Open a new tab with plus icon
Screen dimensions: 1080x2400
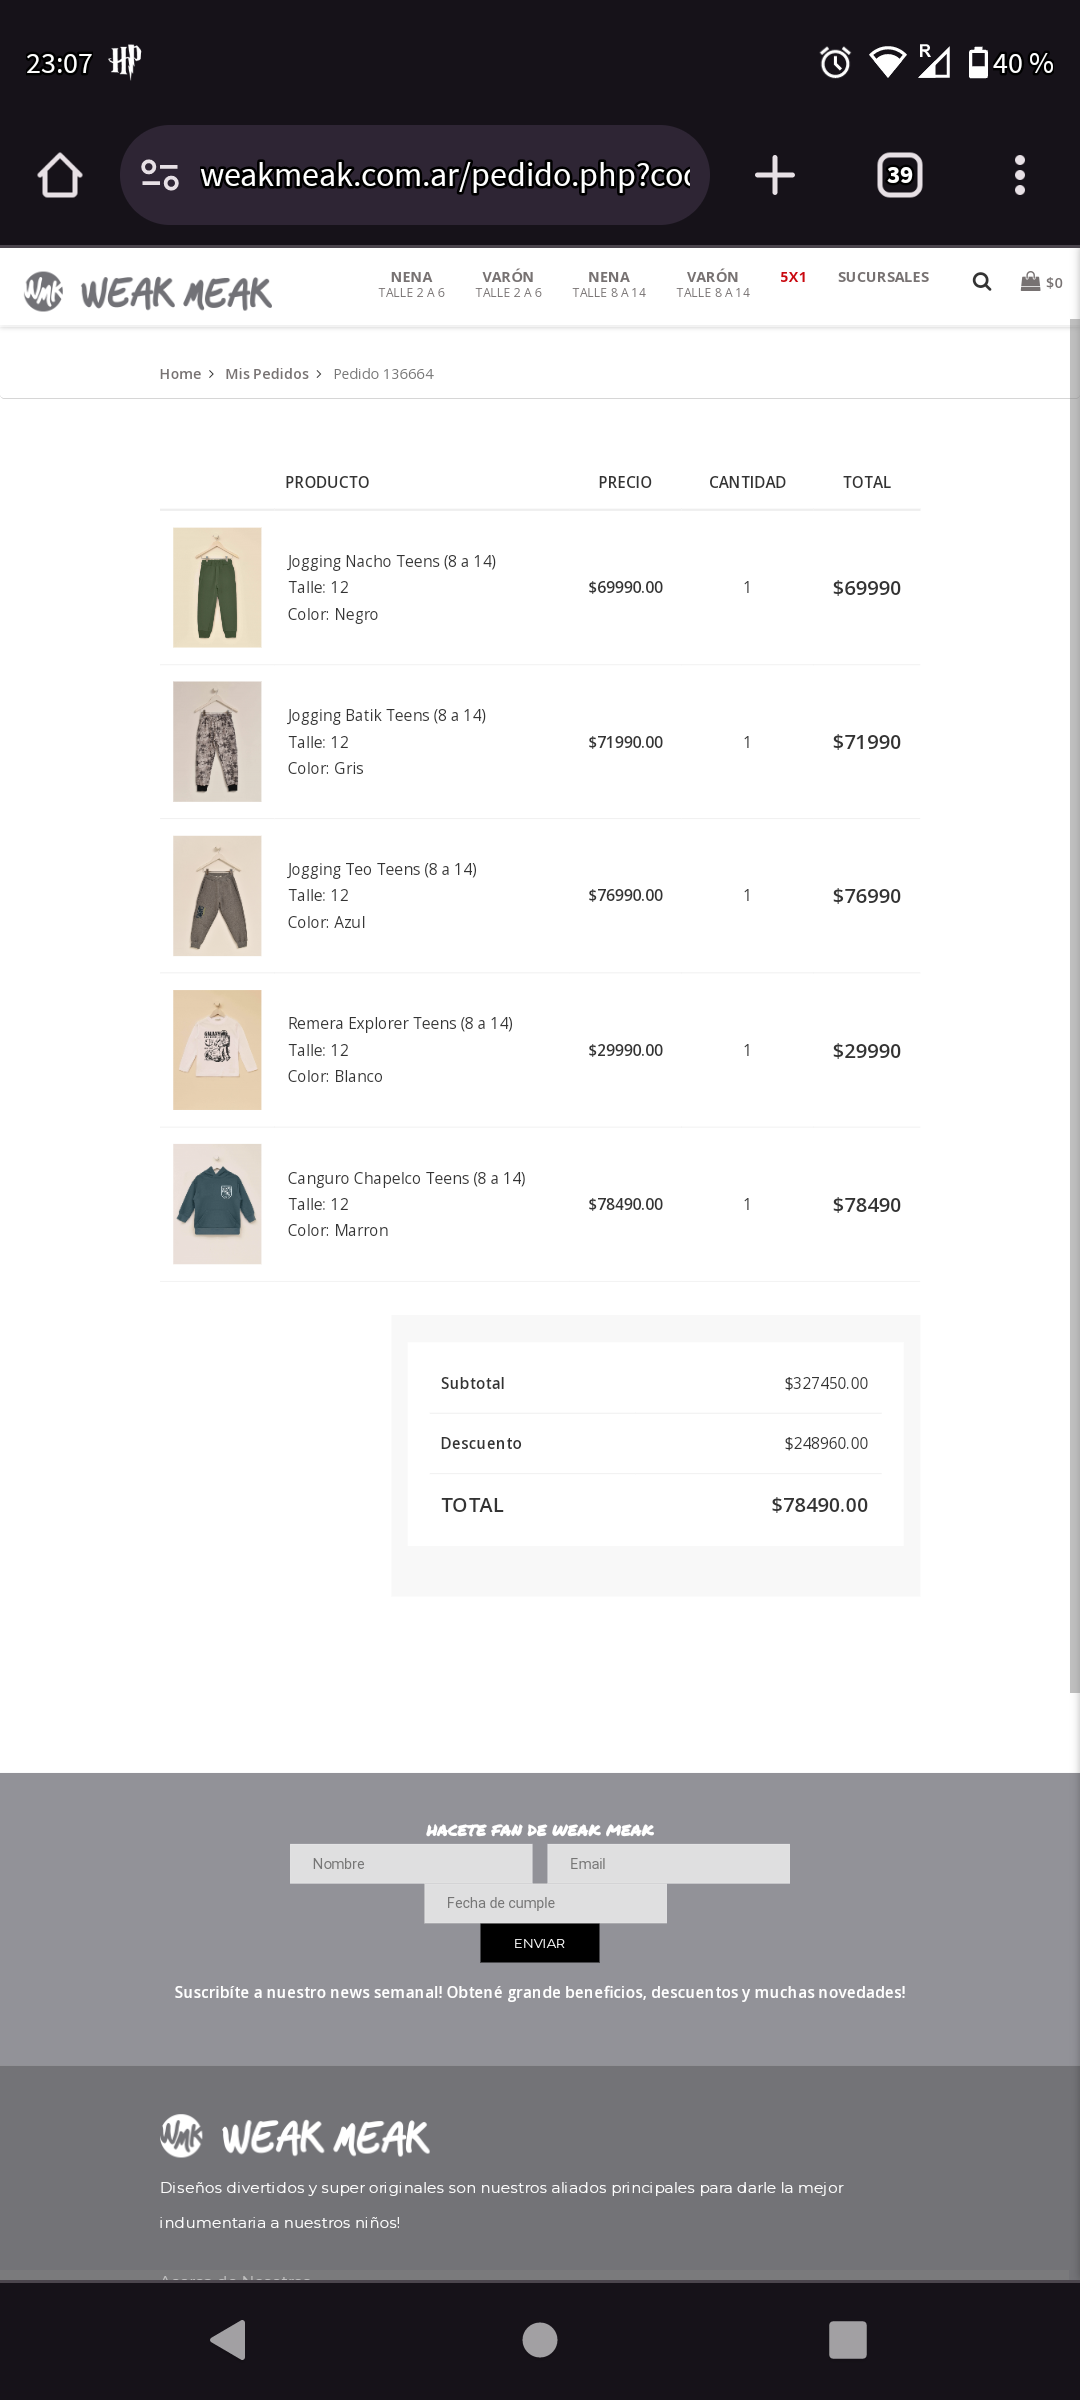774,176
